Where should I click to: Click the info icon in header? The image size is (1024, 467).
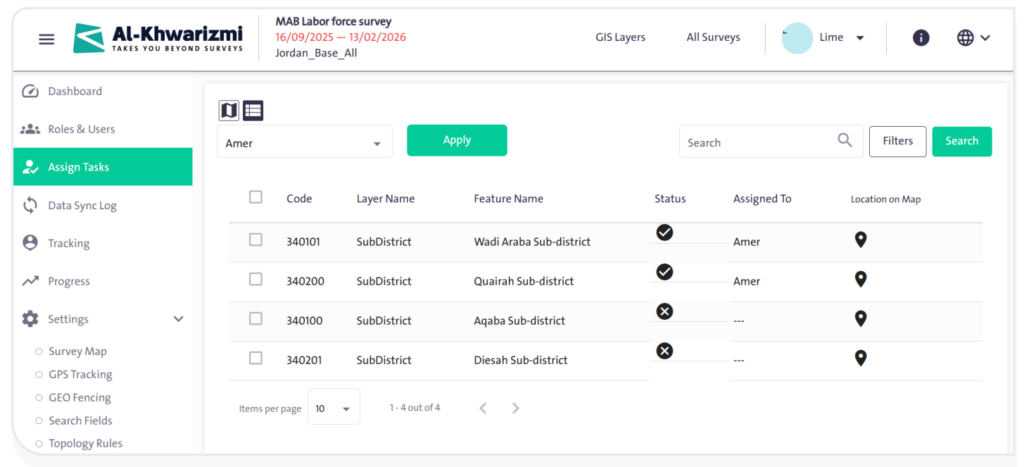[921, 38]
